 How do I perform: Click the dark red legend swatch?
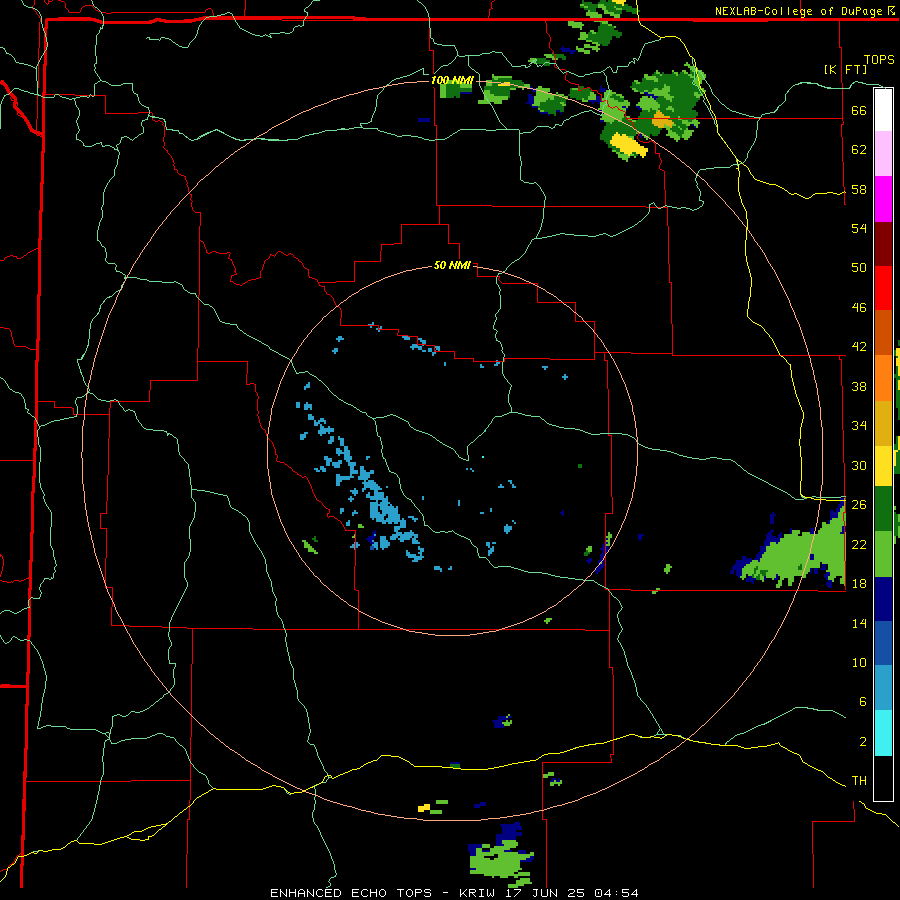(883, 244)
